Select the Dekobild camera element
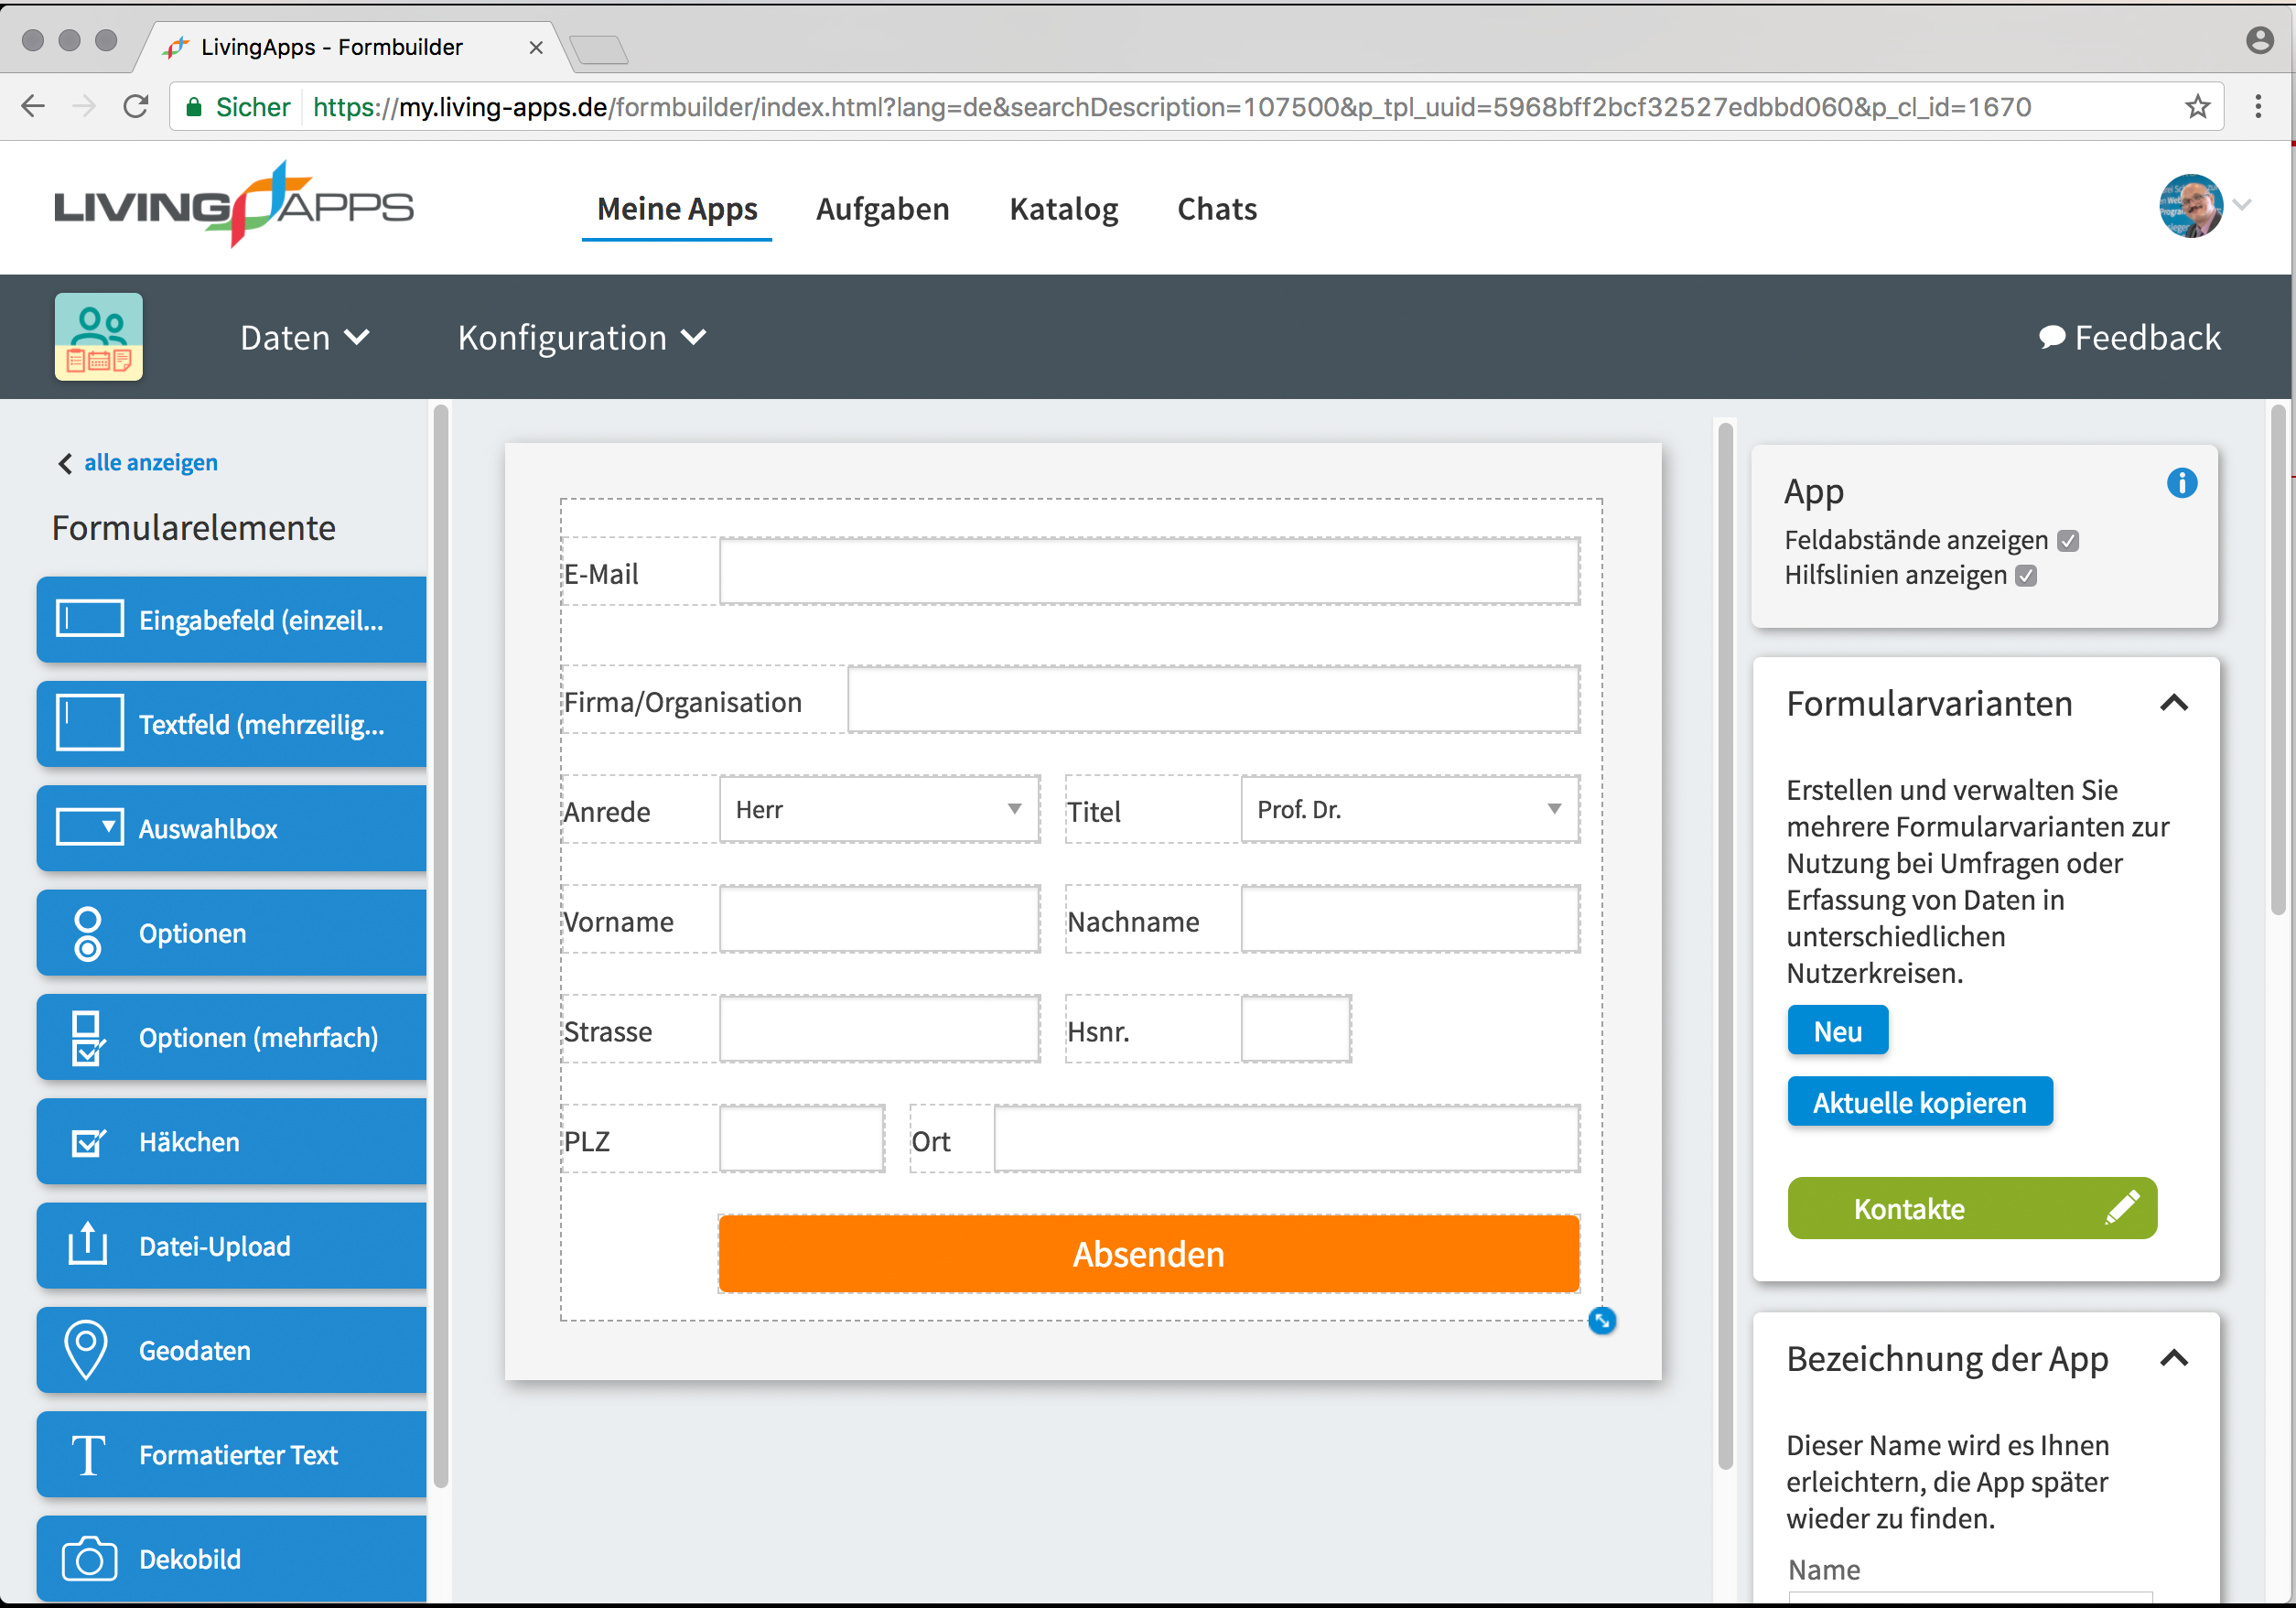 click(x=232, y=1559)
